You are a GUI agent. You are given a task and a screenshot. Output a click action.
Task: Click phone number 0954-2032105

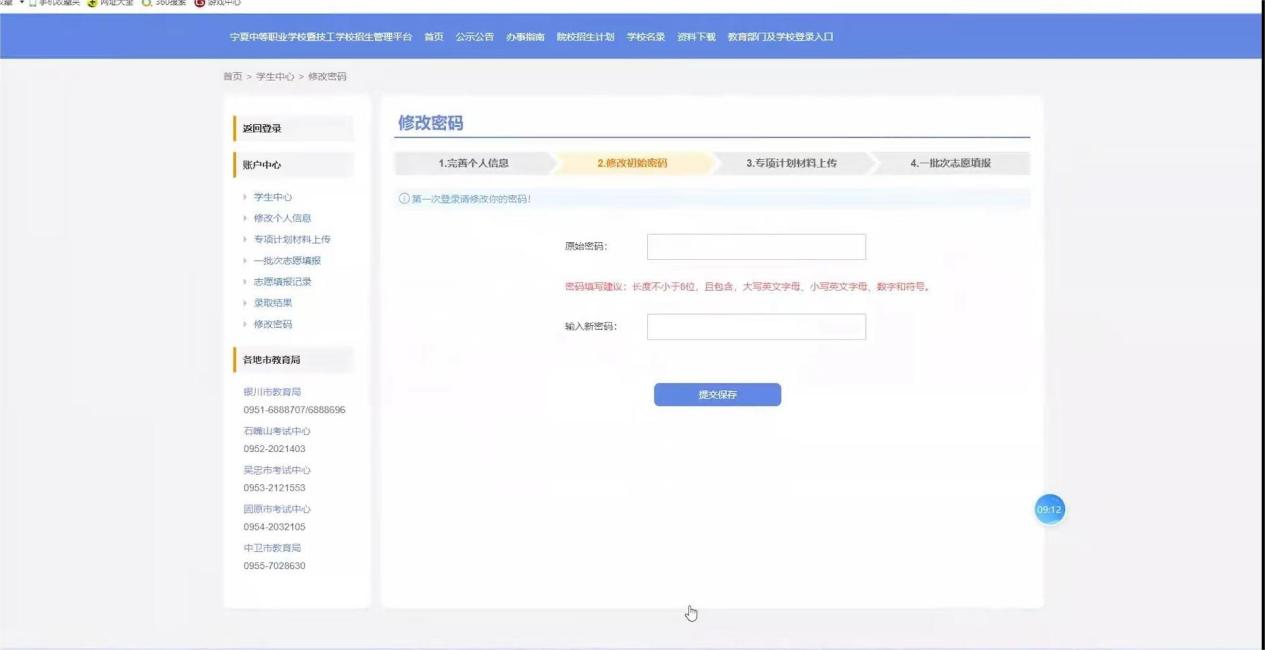tap(274, 527)
